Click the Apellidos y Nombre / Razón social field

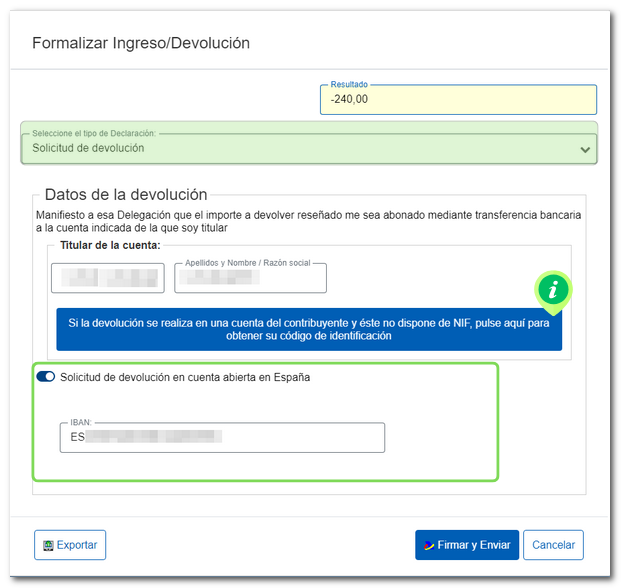[x=250, y=278]
